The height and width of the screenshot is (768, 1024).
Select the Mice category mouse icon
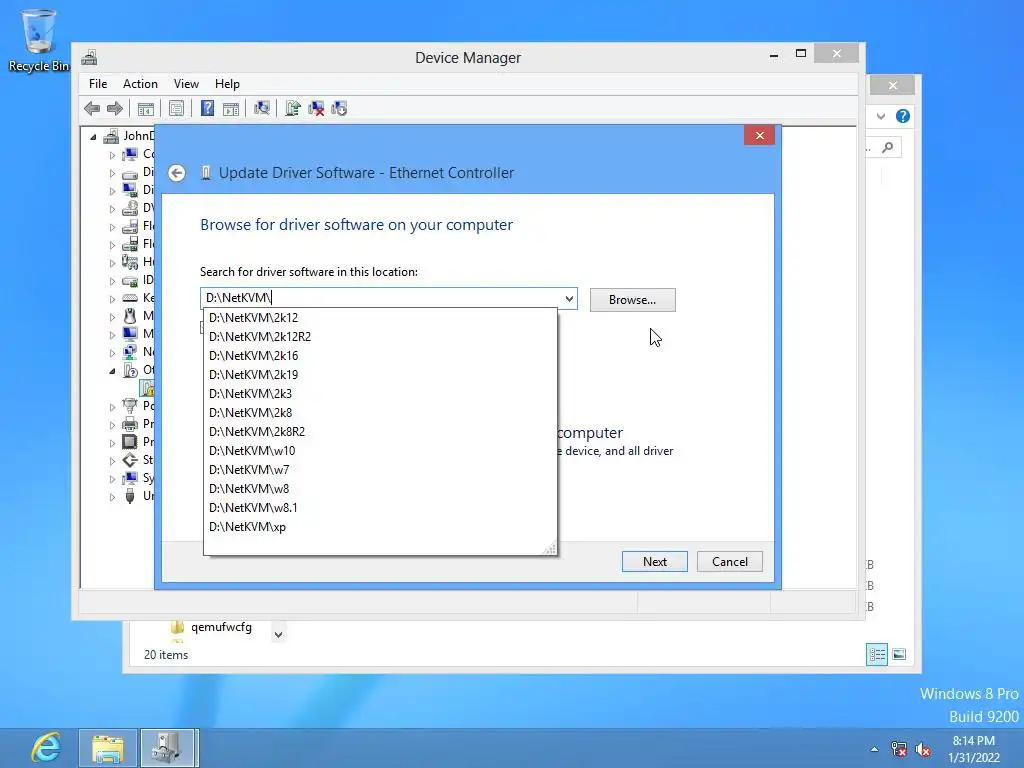pos(130,316)
